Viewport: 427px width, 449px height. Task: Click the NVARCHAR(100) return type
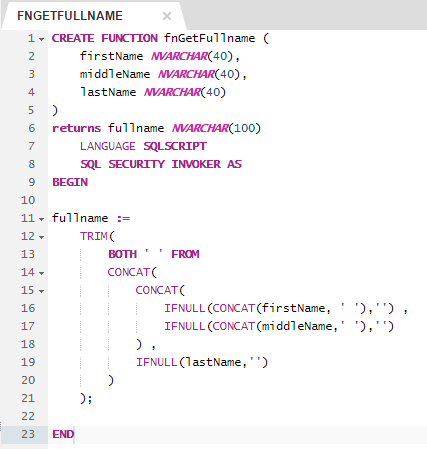point(216,128)
